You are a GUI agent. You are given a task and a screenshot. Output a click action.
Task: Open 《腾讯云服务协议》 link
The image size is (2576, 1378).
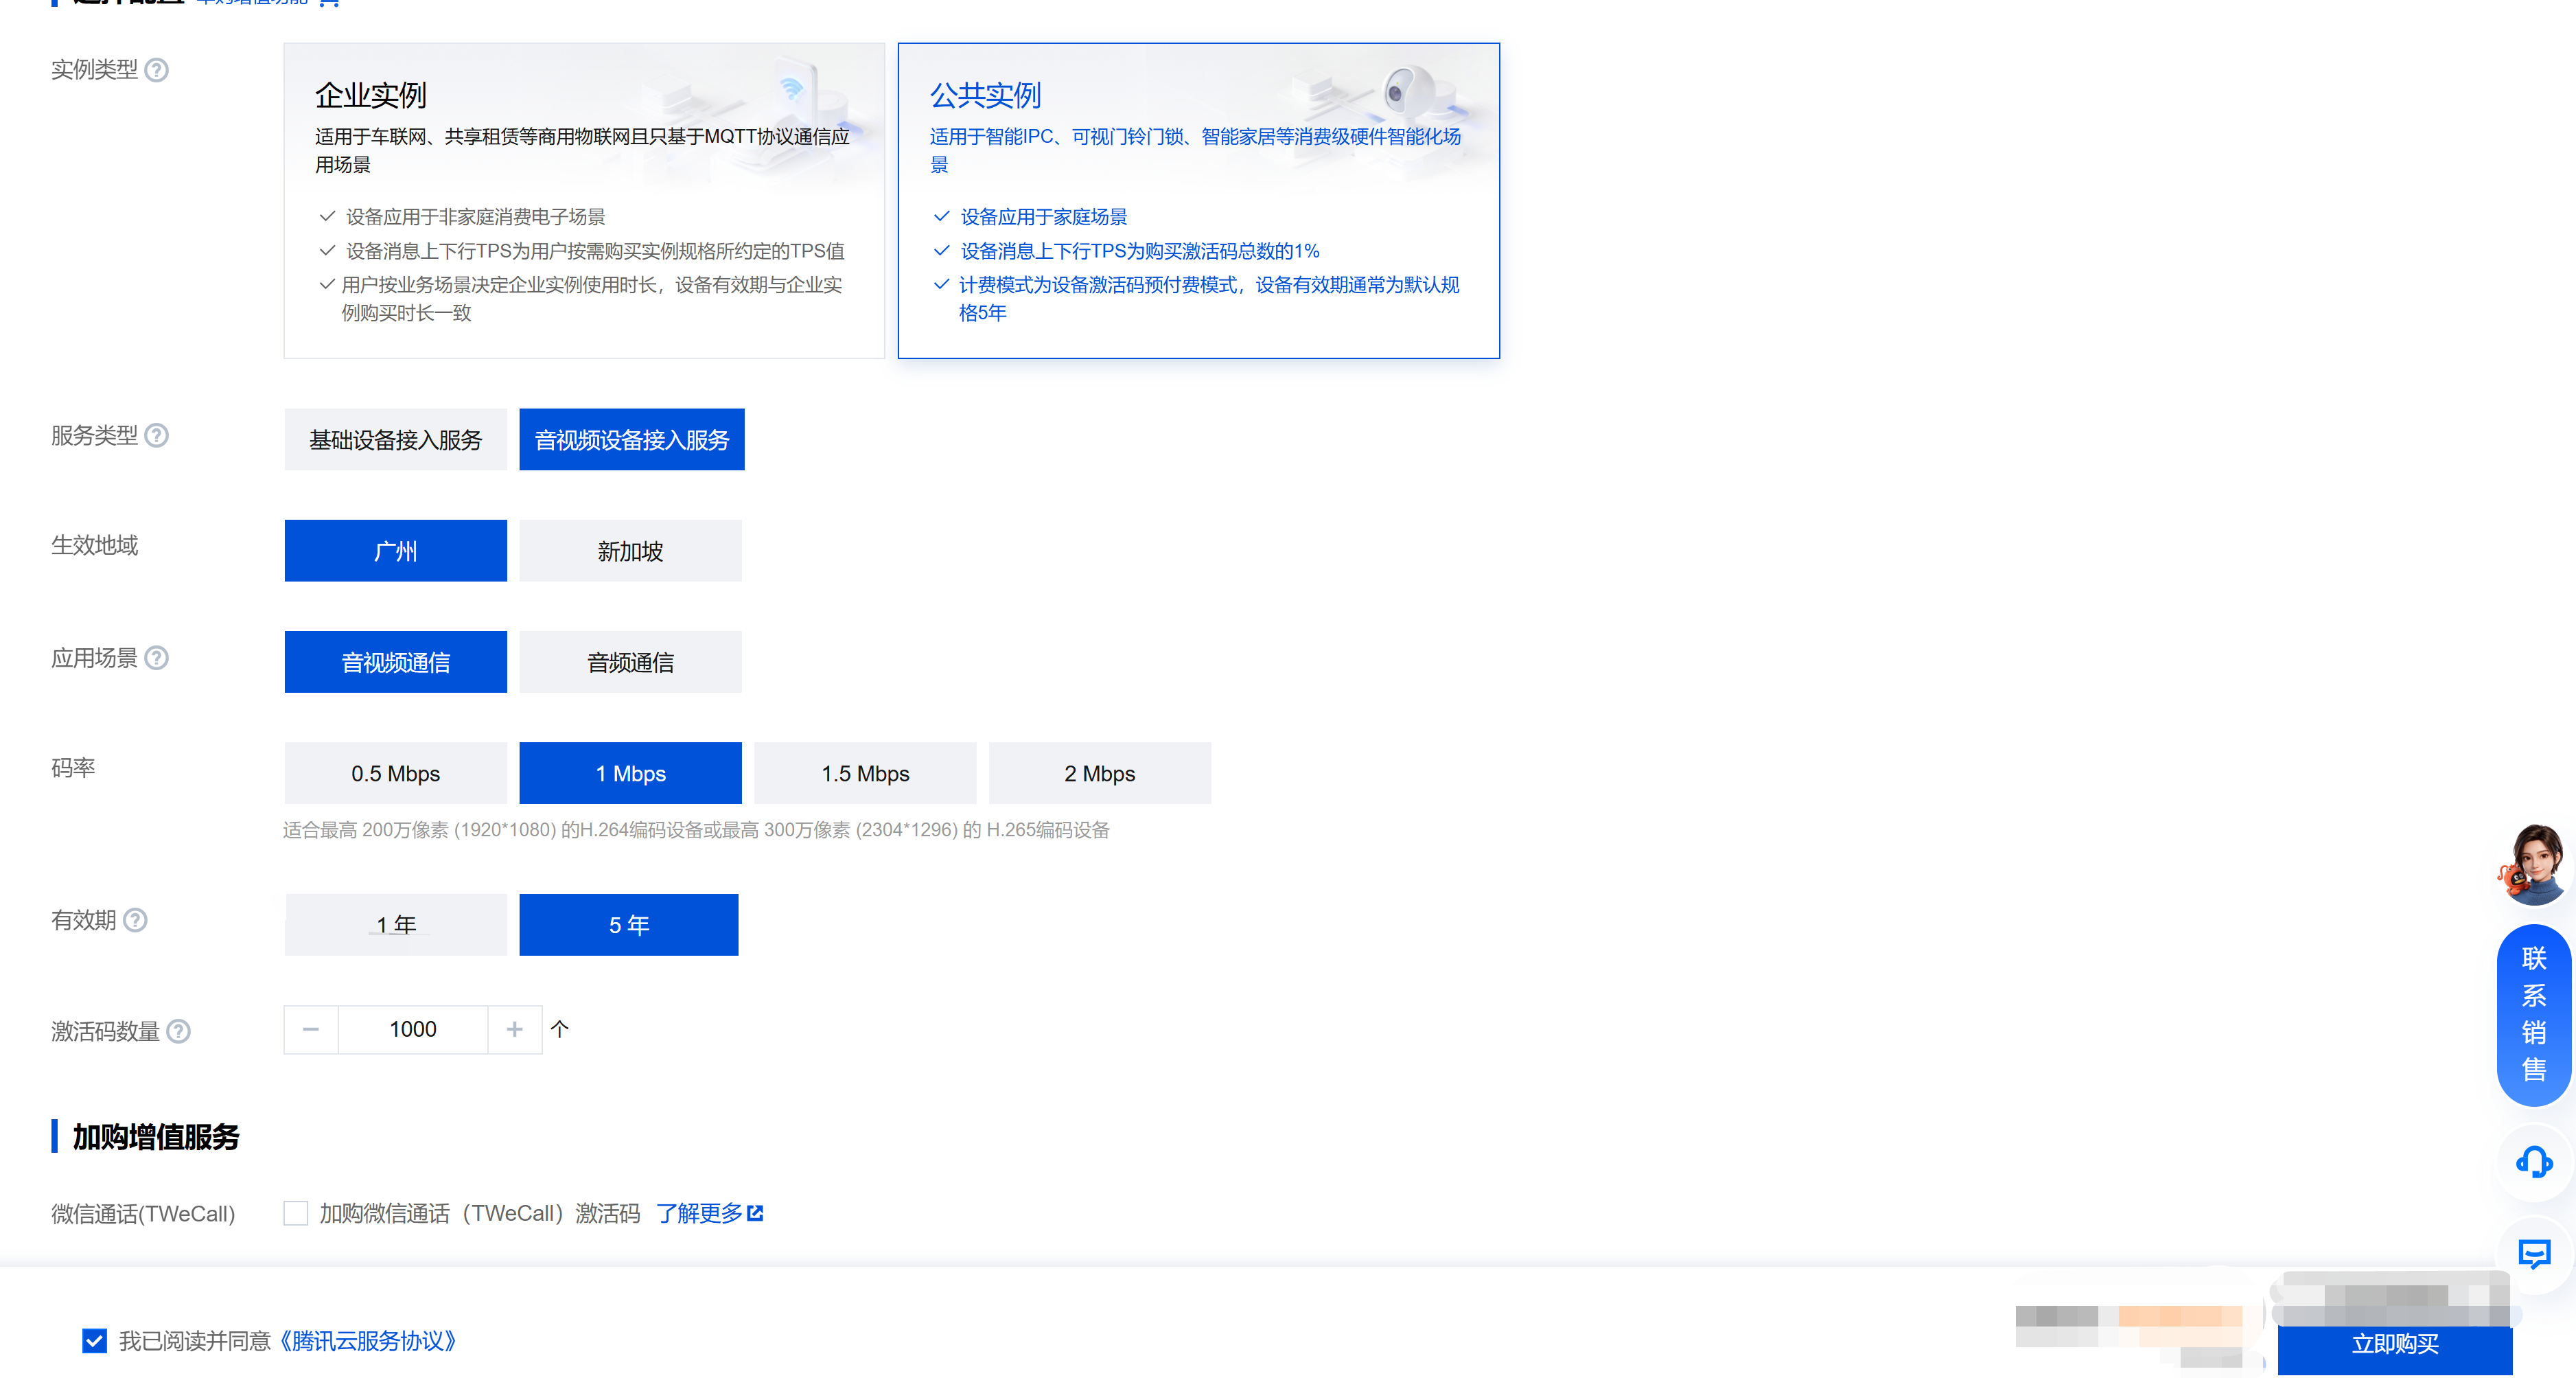click(367, 1341)
